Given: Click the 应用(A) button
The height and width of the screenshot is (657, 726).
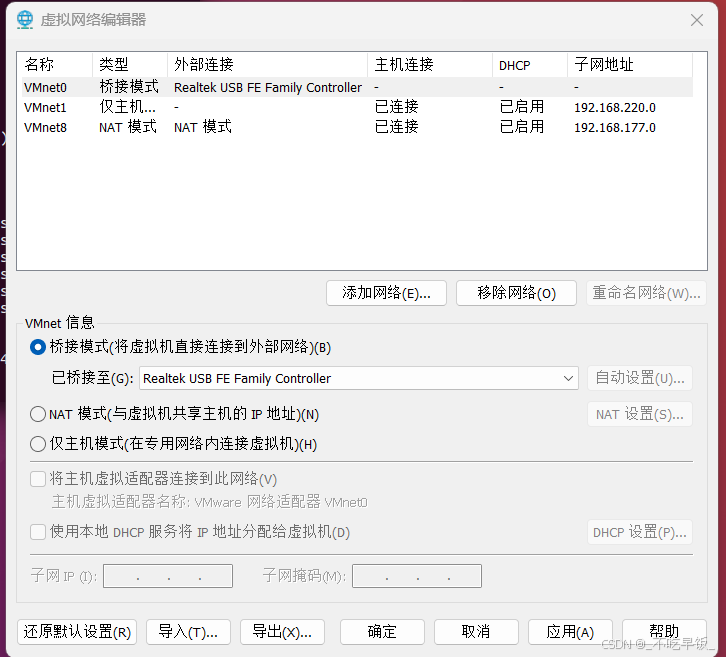Looking at the screenshot, I should (570, 632).
